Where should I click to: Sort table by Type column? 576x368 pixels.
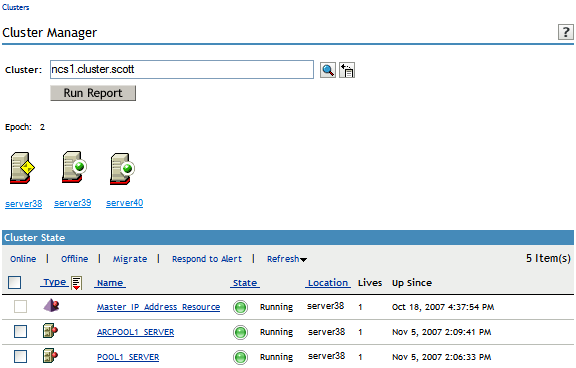pyautogui.click(x=55, y=282)
